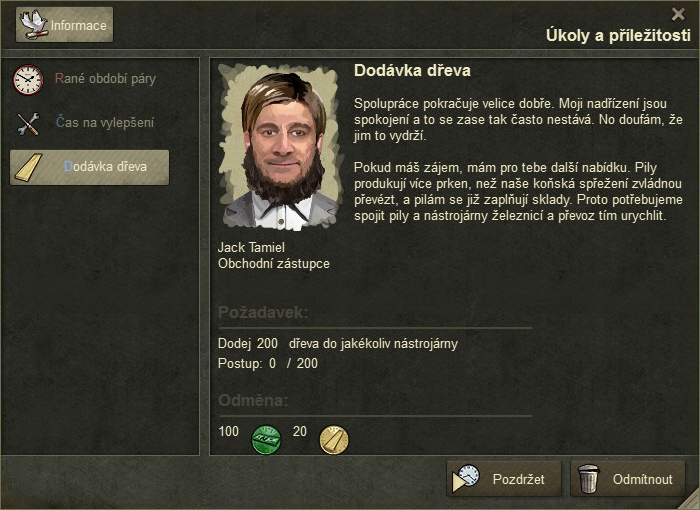Click the clock-arrow postpone icon
Image resolution: width=700 pixels, height=510 pixels.
pyautogui.click(x=466, y=478)
